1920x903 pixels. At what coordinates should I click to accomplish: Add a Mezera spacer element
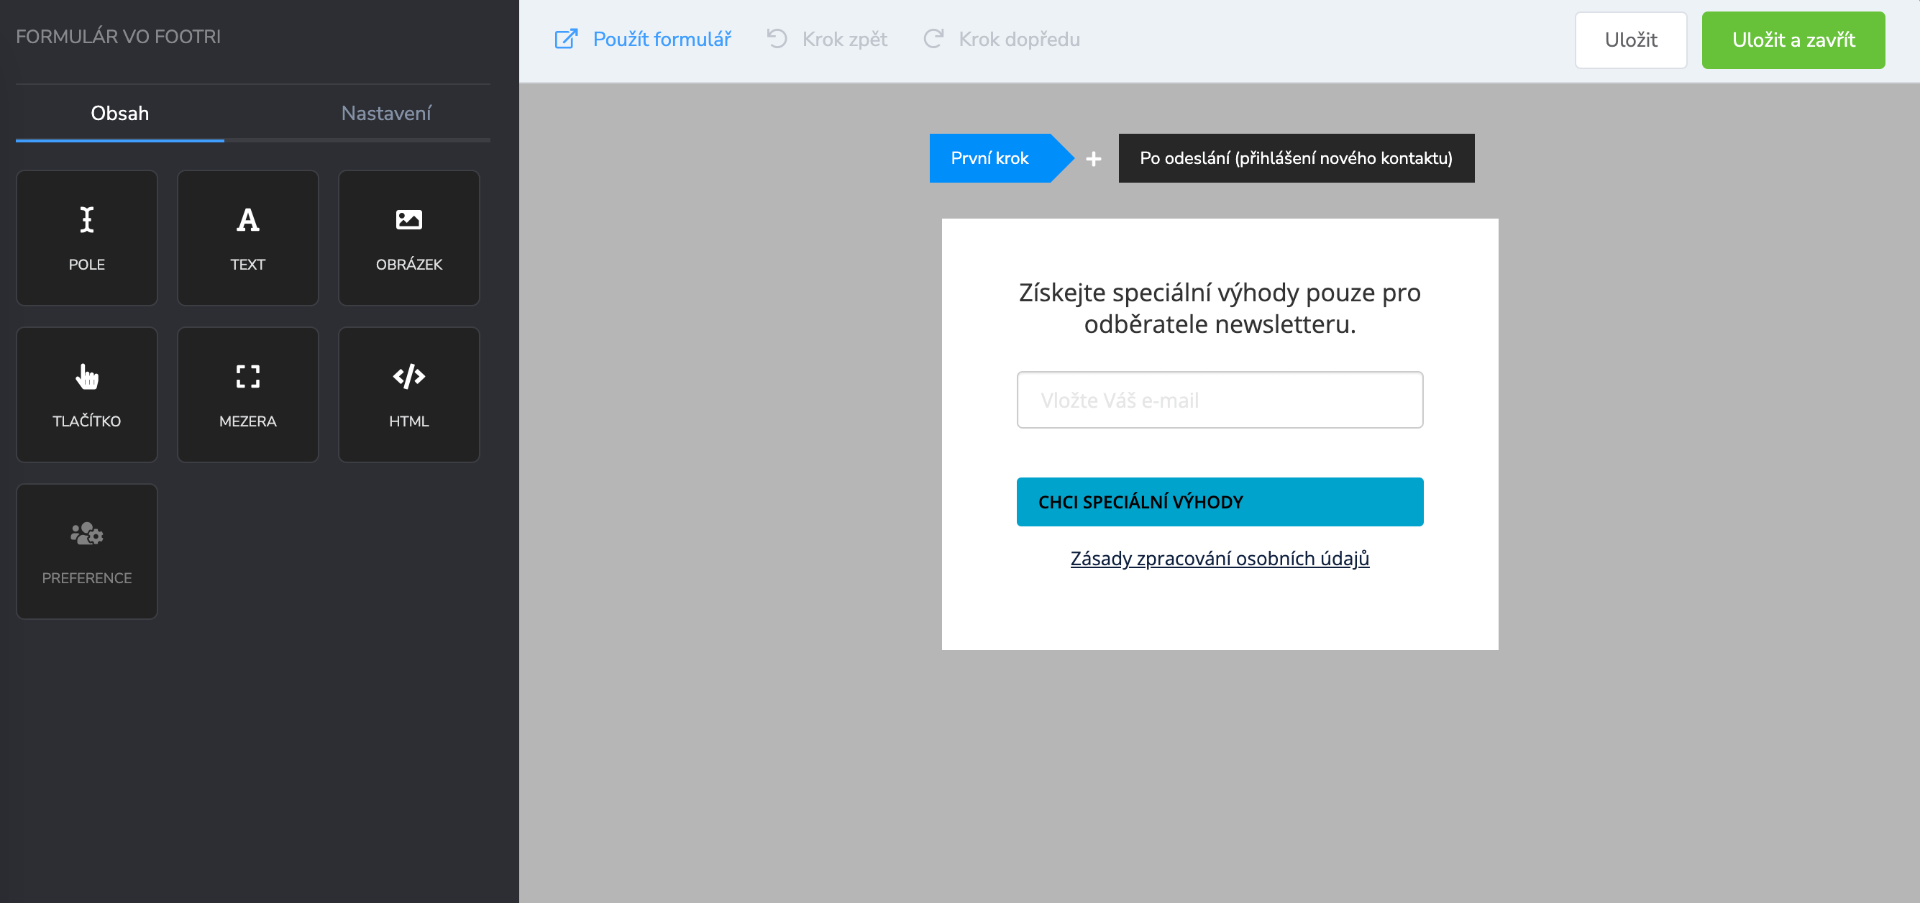coord(248,395)
